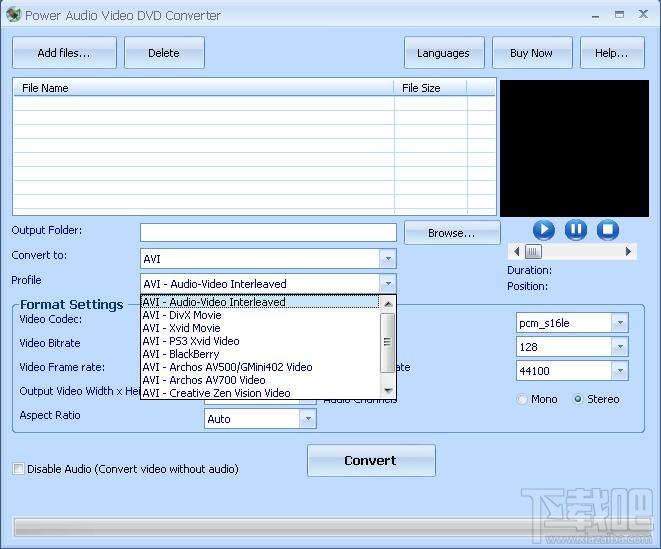Image resolution: width=661 pixels, height=549 pixels.
Task: Open the Aspect Ratio Auto dropdown
Action: (308, 419)
